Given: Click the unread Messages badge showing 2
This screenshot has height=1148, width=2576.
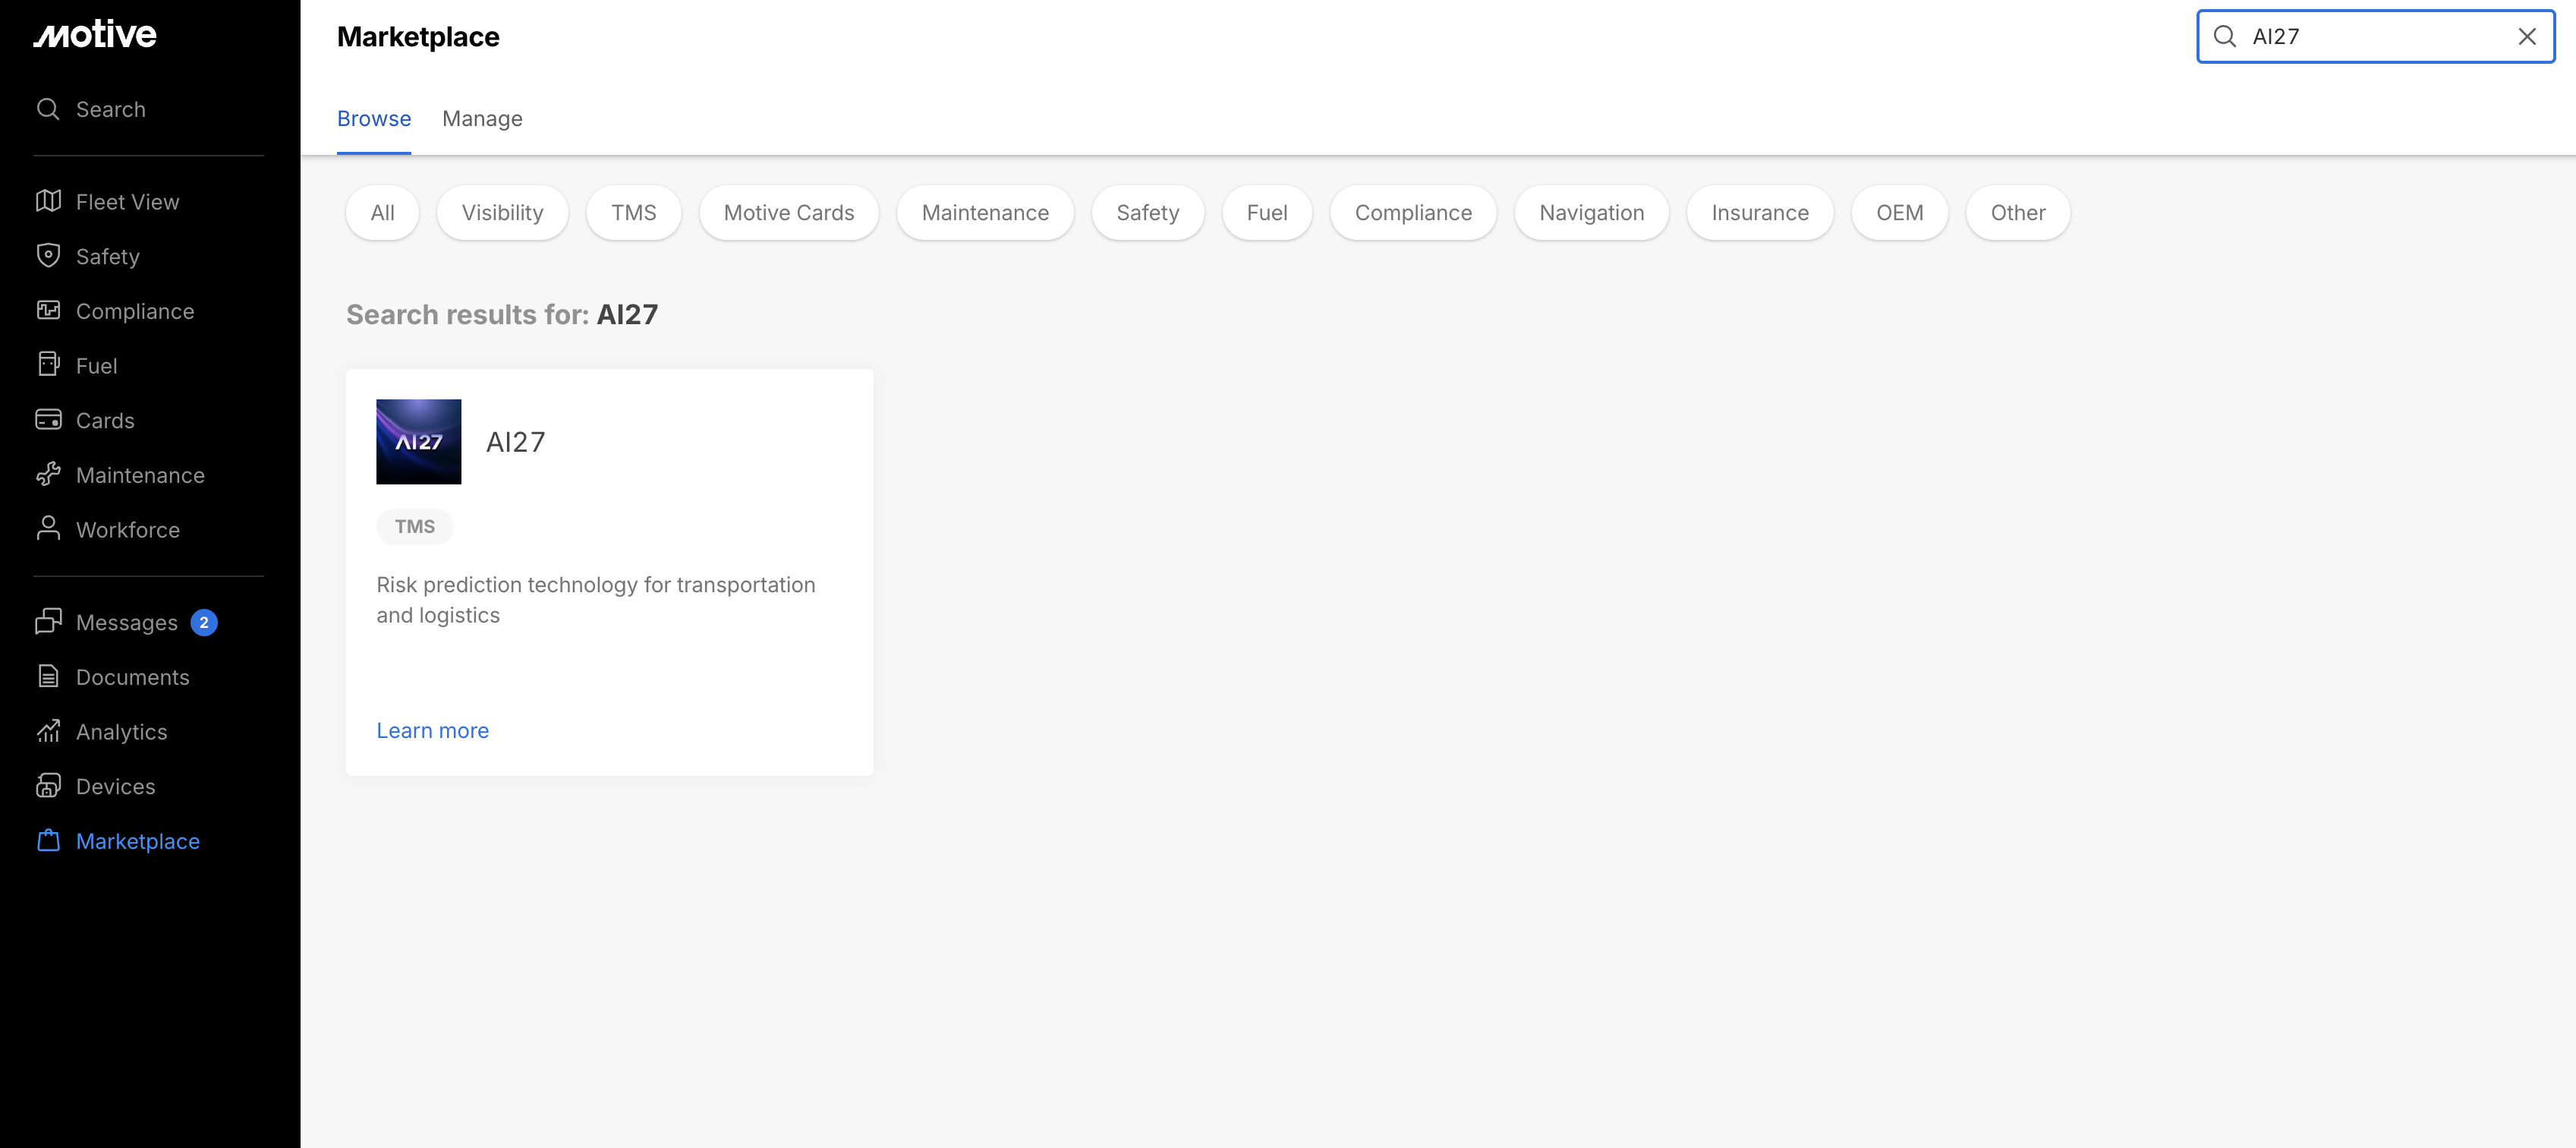Looking at the screenshot, I should coord(204,622).
